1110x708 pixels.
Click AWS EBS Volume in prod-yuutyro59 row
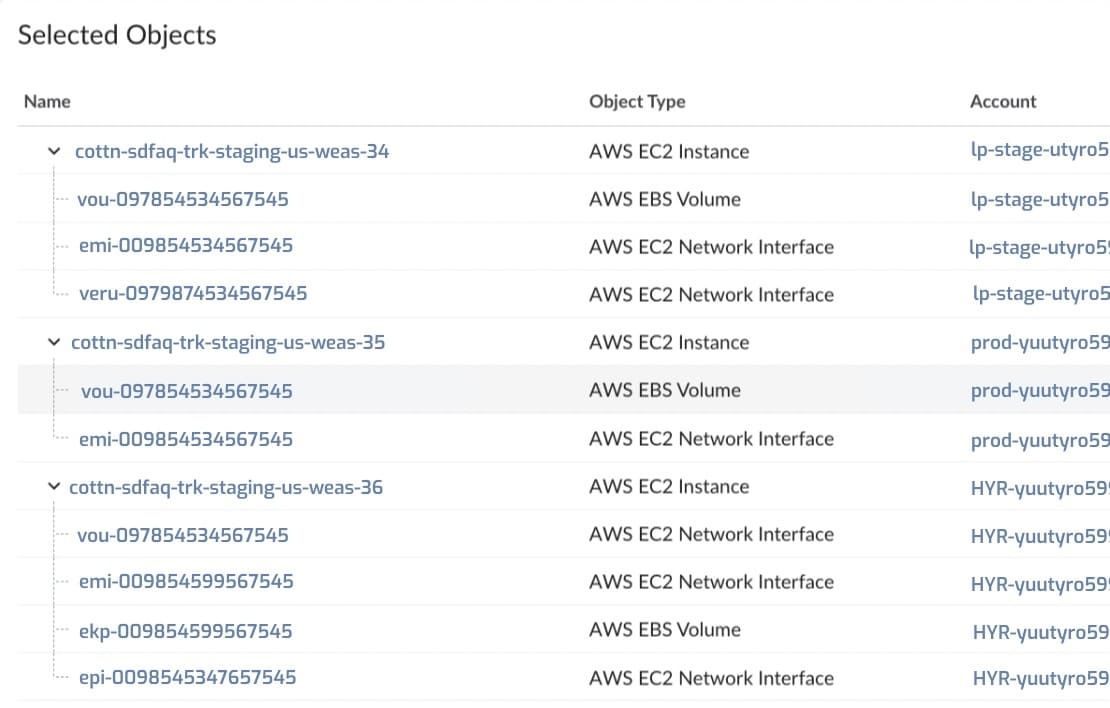pos(664,390)
